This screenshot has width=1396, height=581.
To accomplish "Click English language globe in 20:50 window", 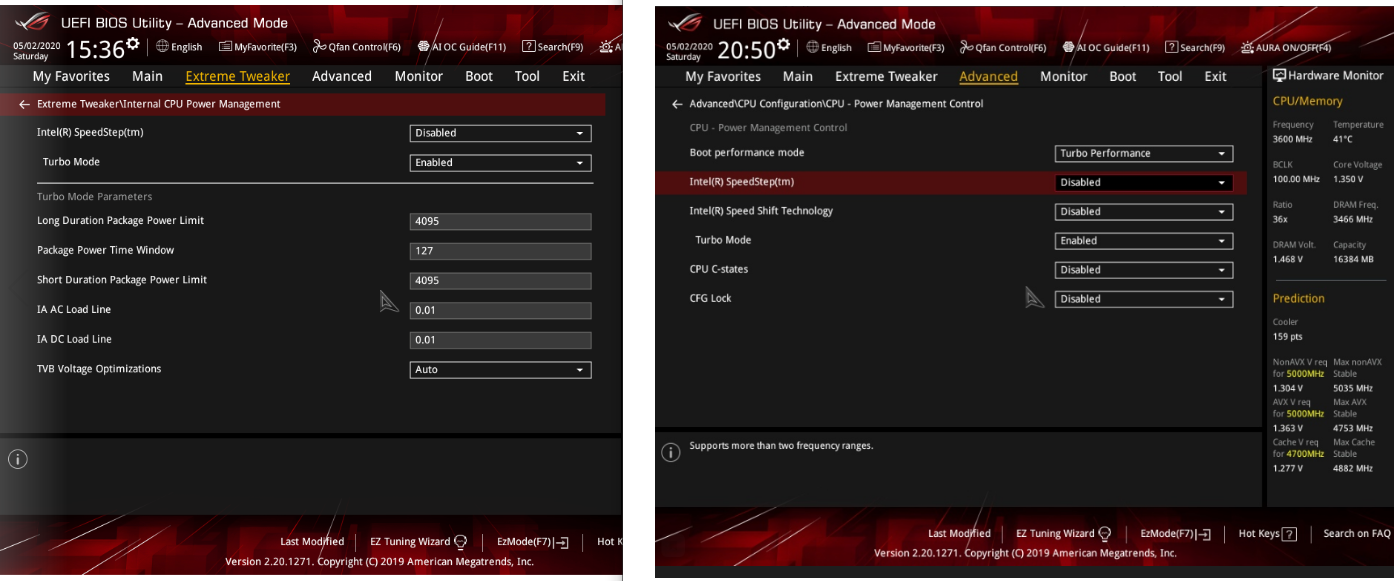I will pos(829,47).
